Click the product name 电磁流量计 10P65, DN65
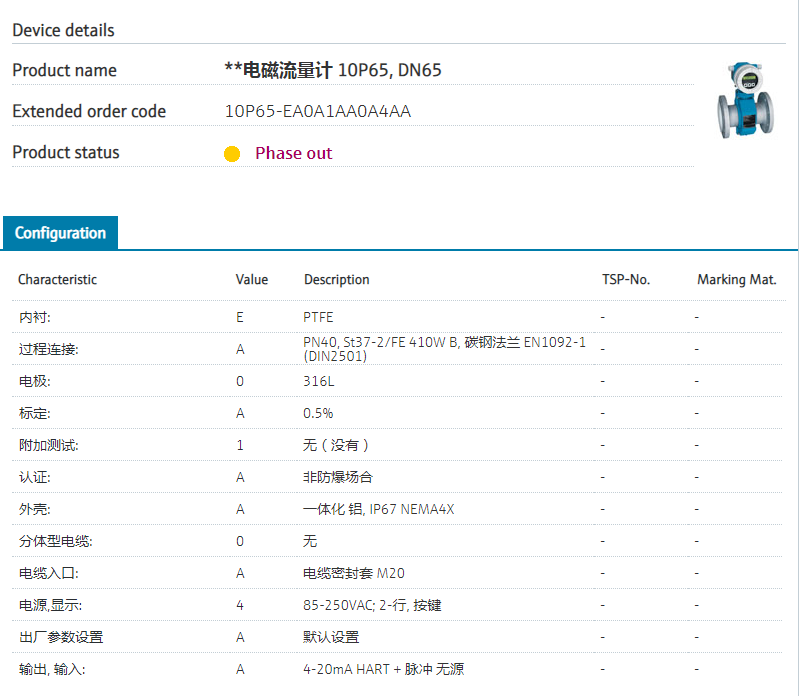799x696 pixels. [x=333, y=70]
